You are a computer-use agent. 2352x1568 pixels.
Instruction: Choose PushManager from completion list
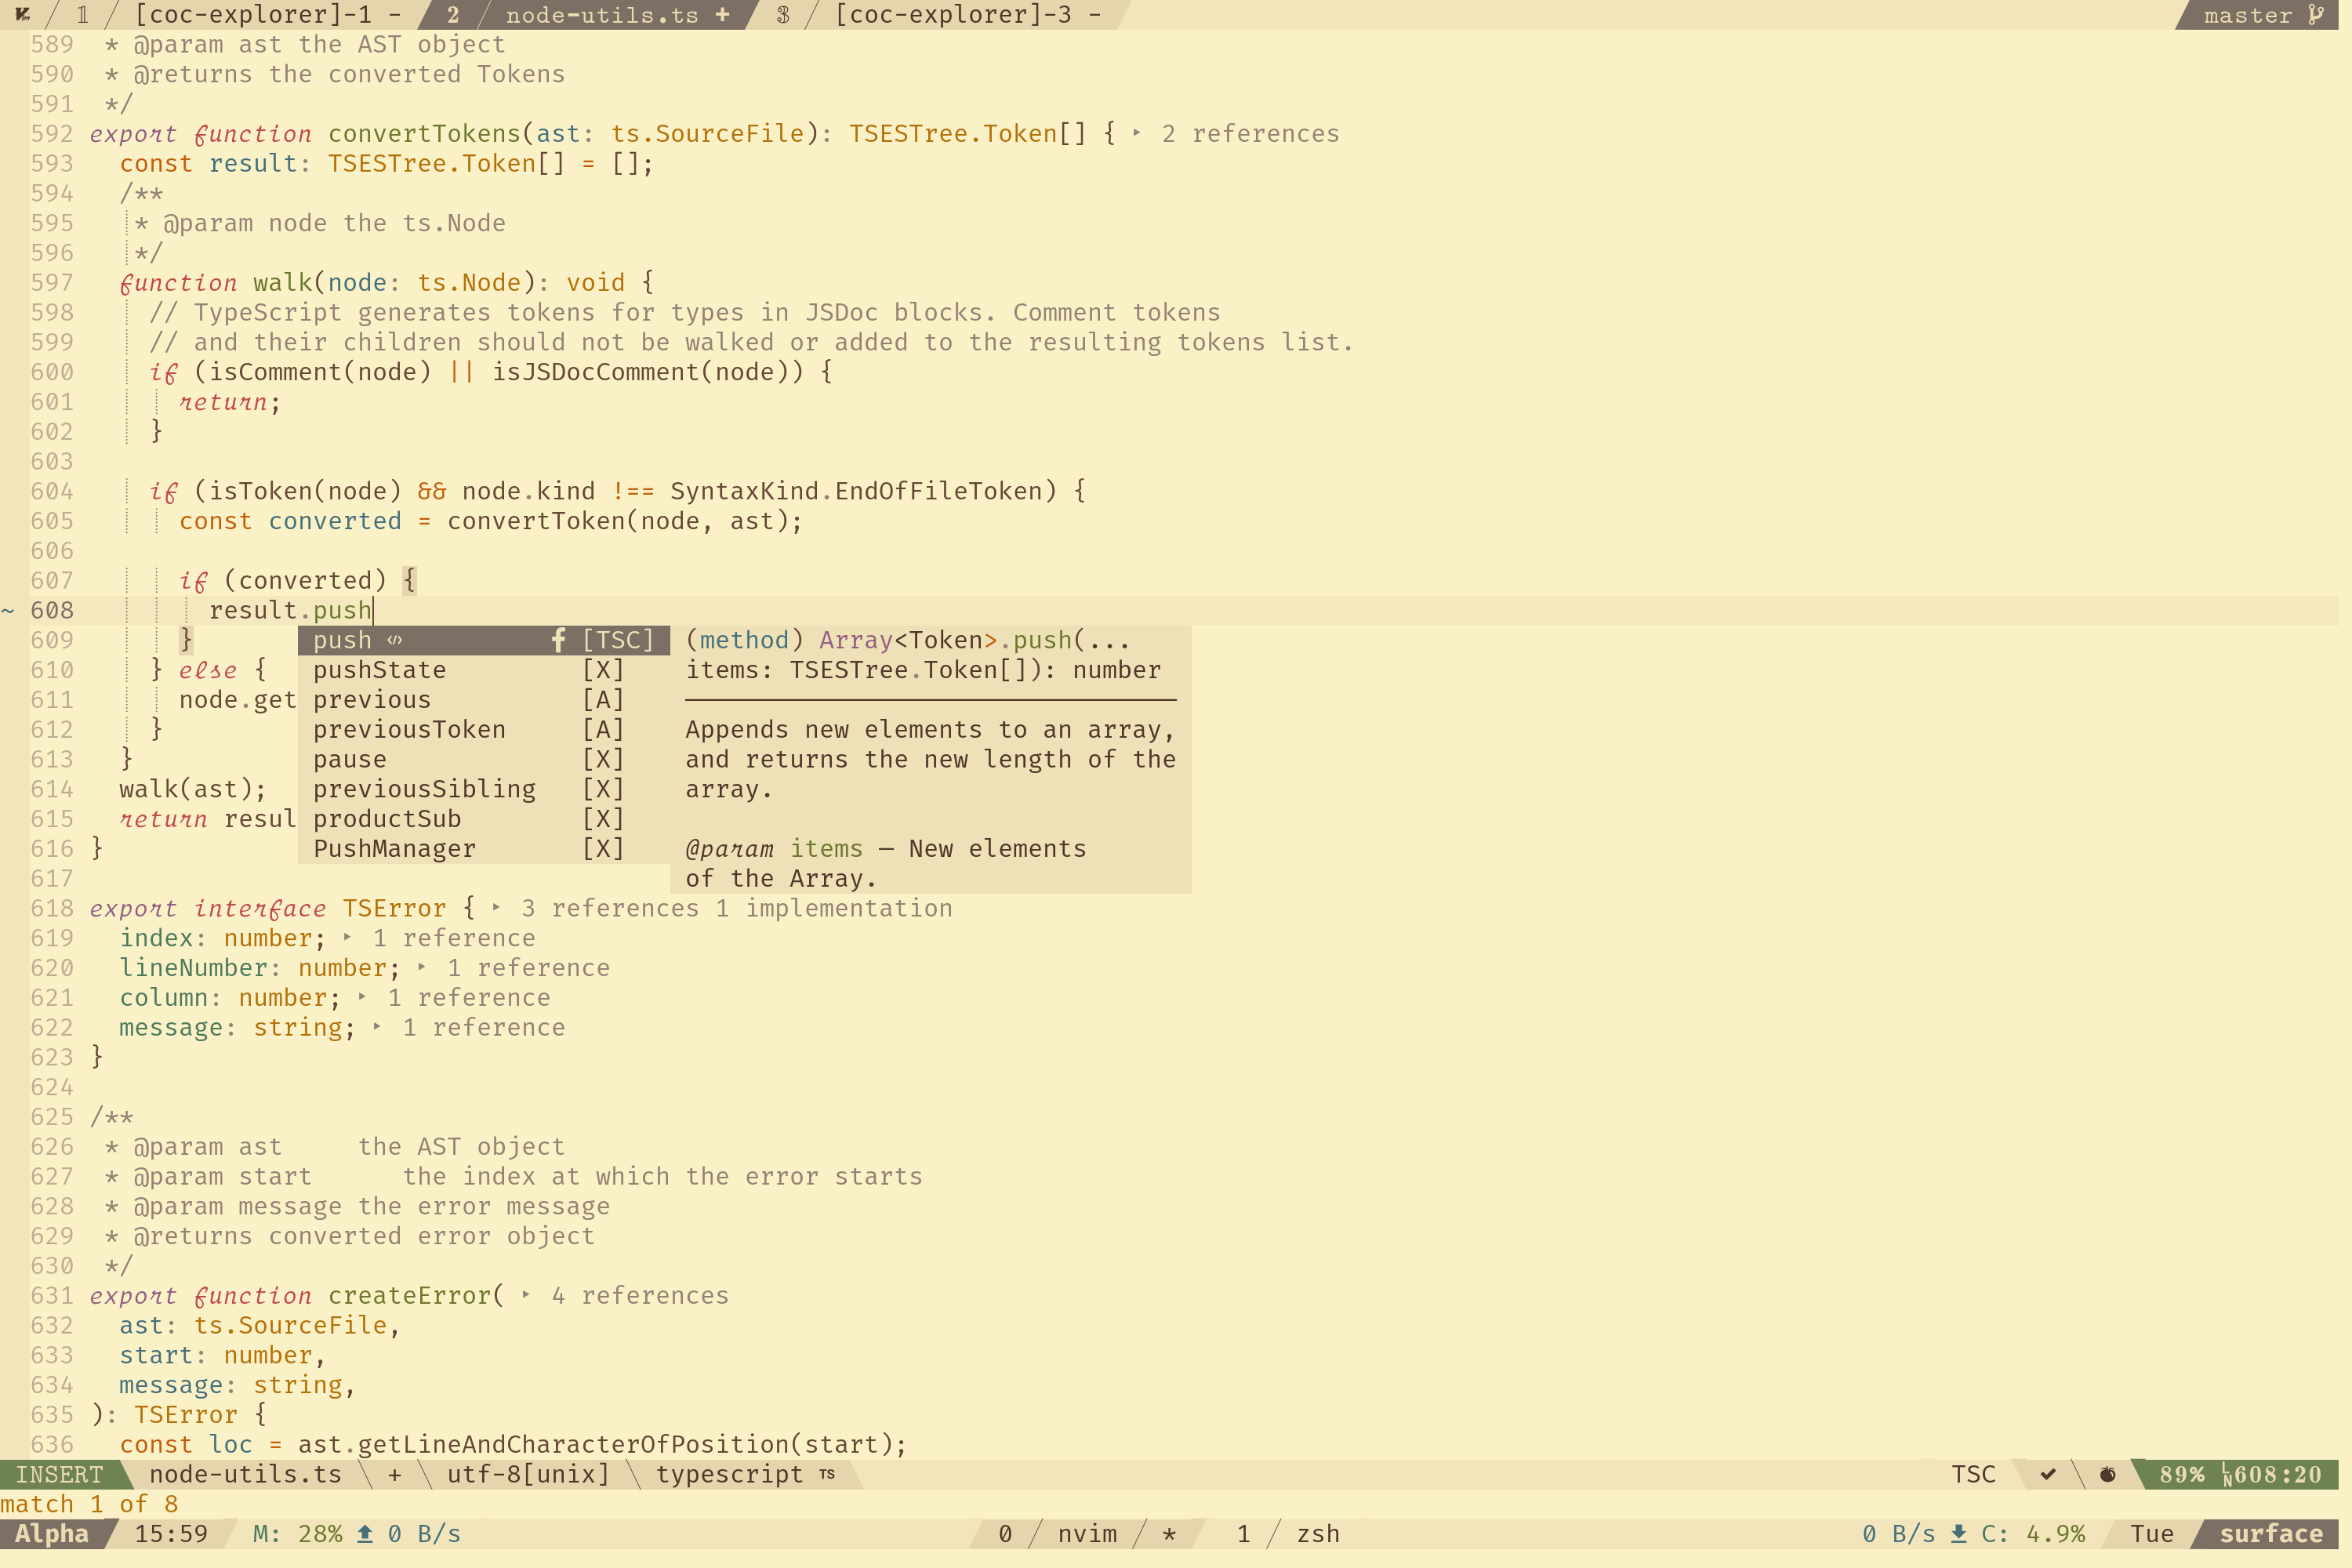click(x=483, y=849)
